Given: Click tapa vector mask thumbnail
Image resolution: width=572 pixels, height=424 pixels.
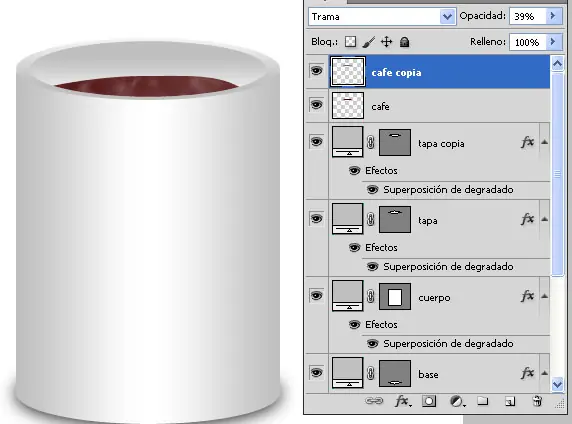Looking at the screenshot, I should click(395, 219).
